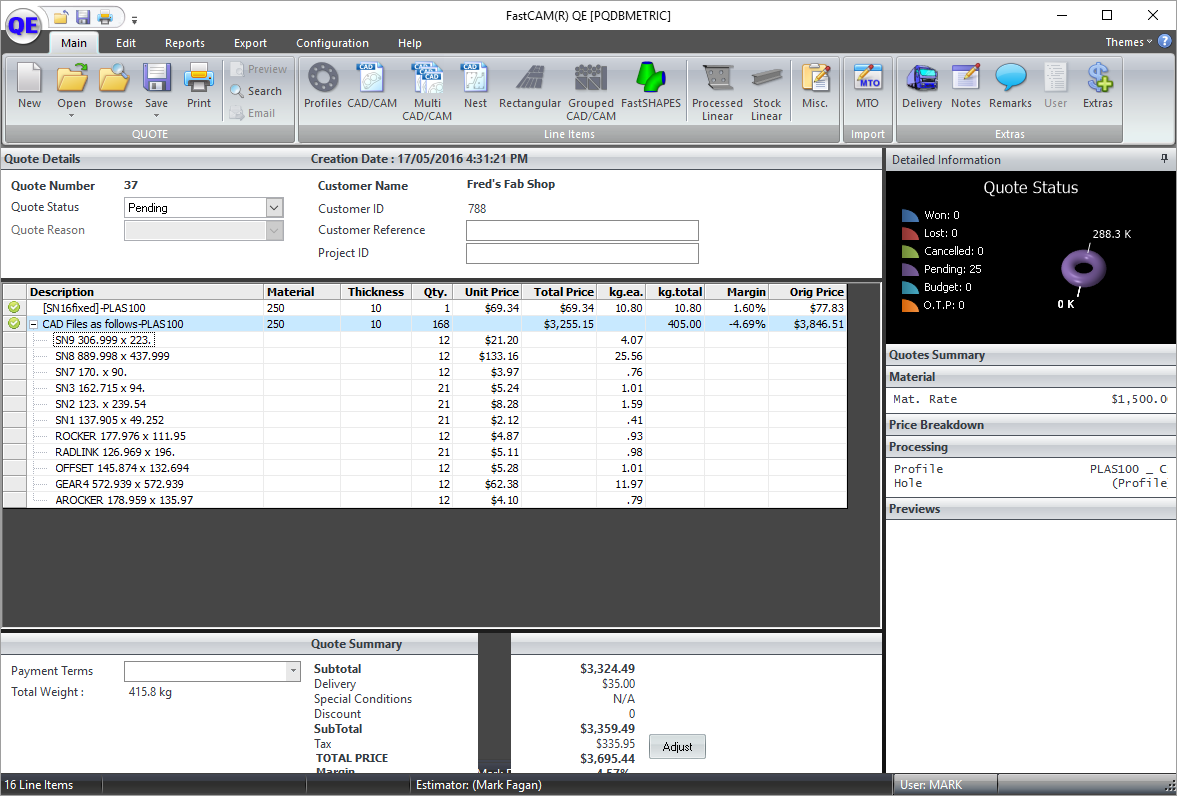The image size is (1177, 796).
Task: Print the quote
Action: (199, 86)
